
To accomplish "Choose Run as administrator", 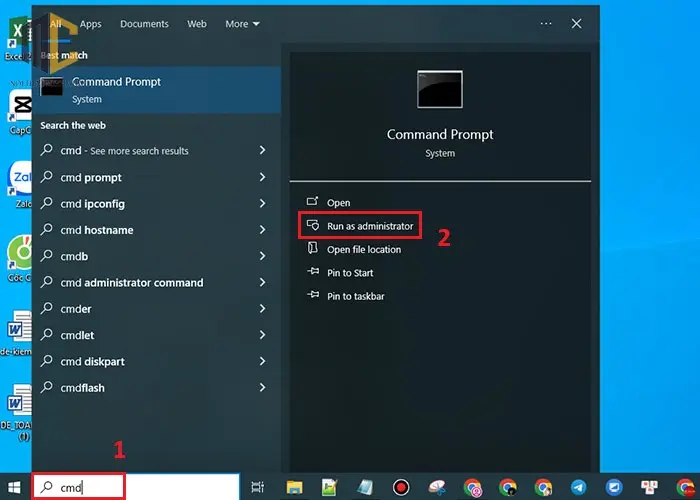I will click(360, 226).
